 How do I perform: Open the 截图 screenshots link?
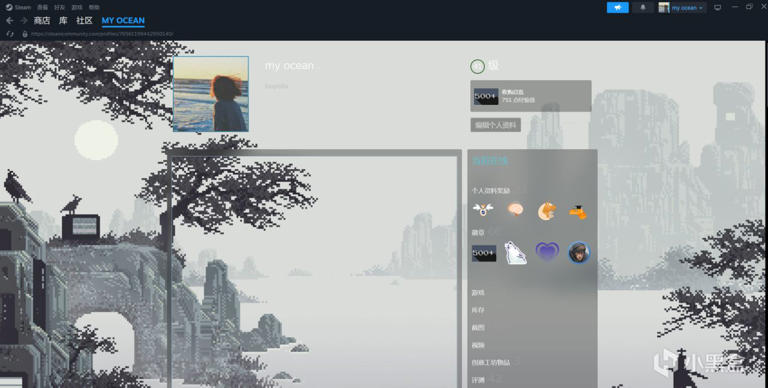click(478, 328)
